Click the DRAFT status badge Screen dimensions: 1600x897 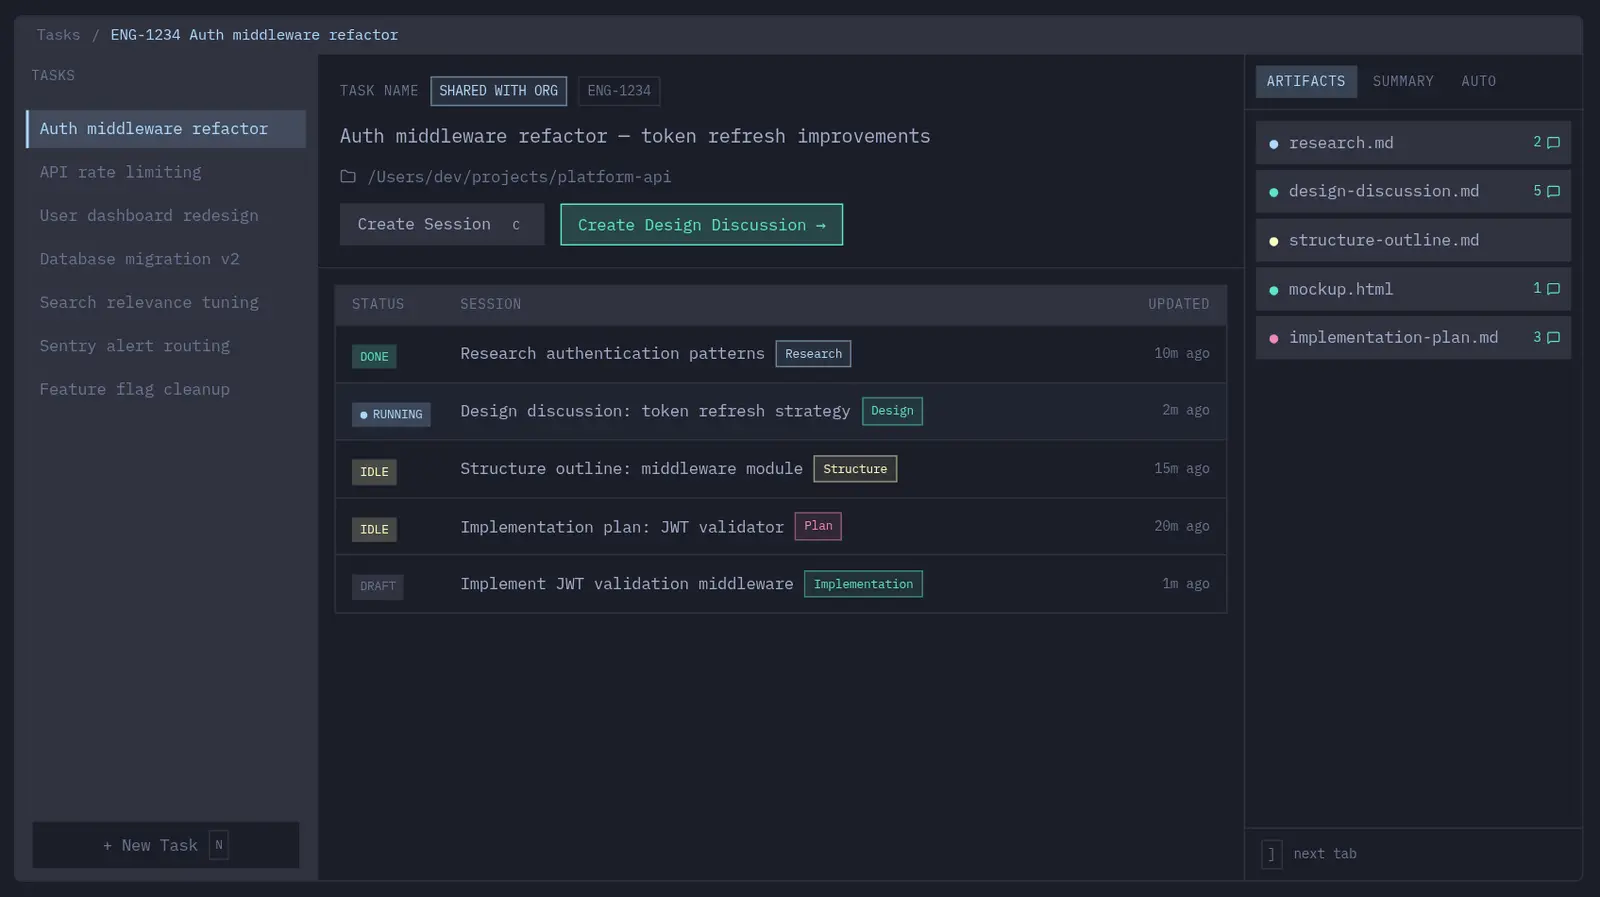coord(378,586)
